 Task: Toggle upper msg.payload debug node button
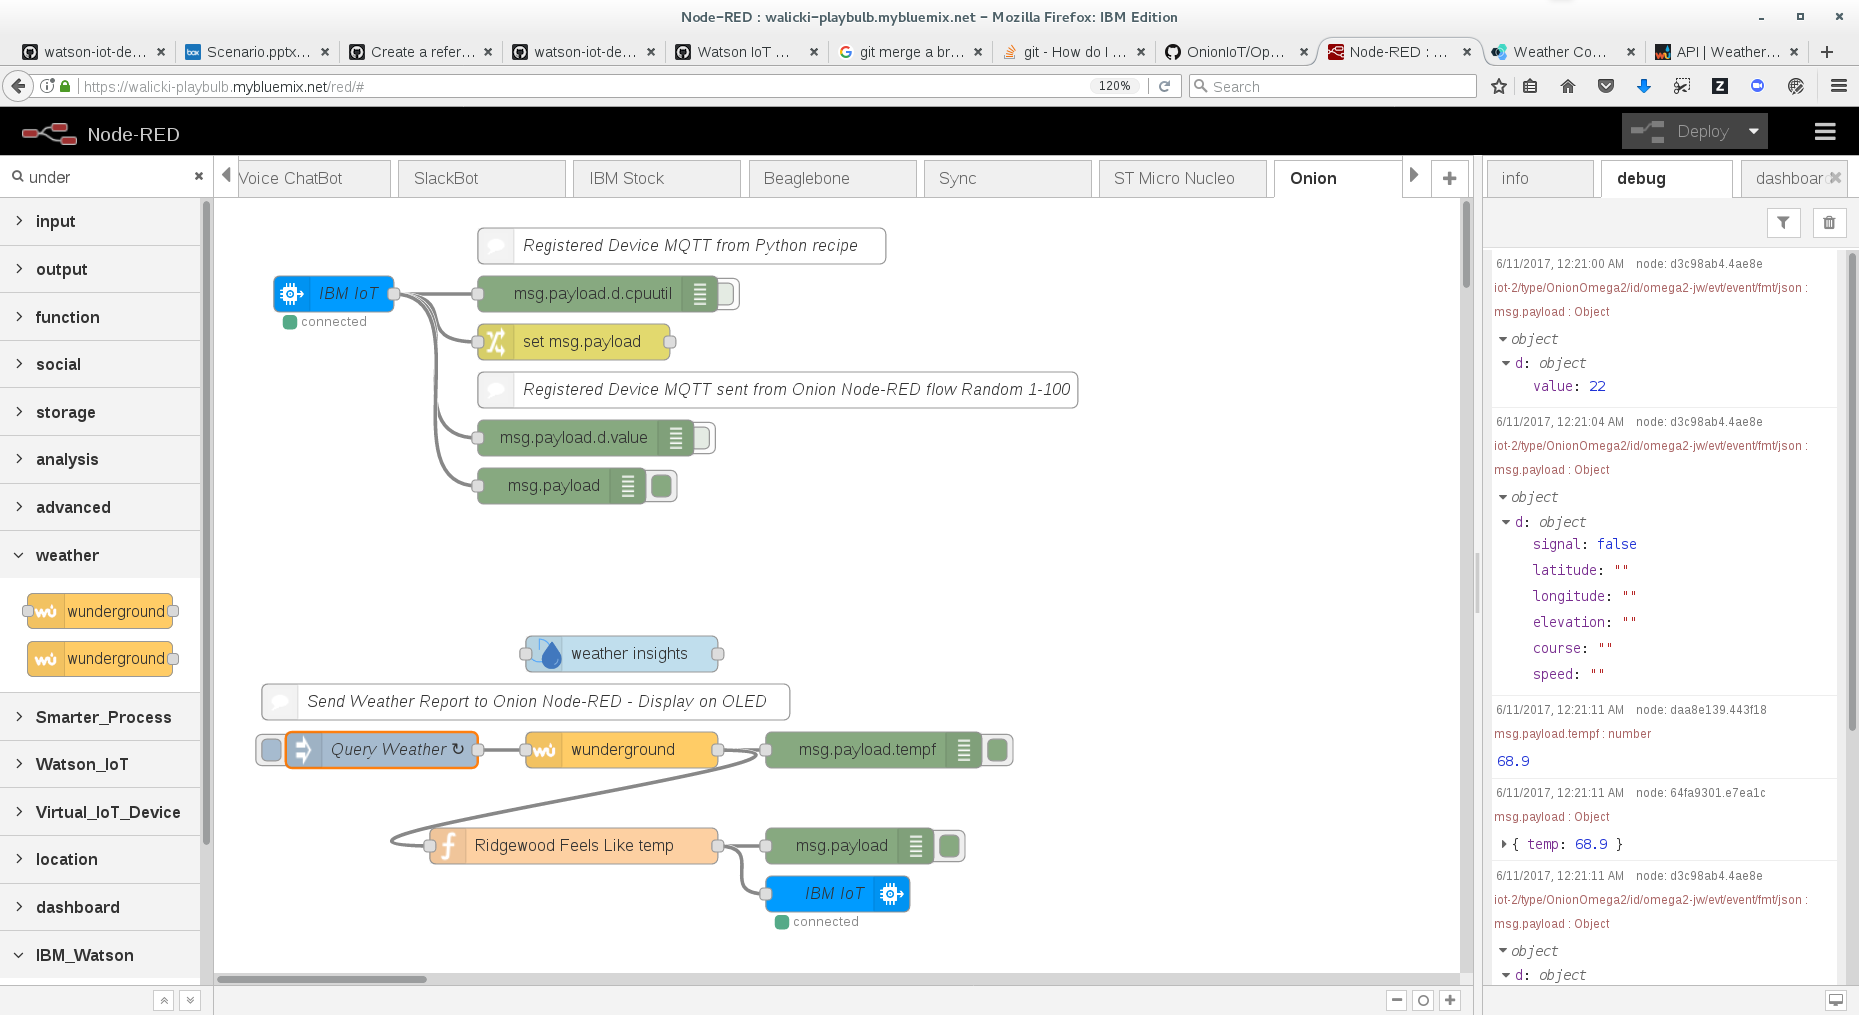661,486
